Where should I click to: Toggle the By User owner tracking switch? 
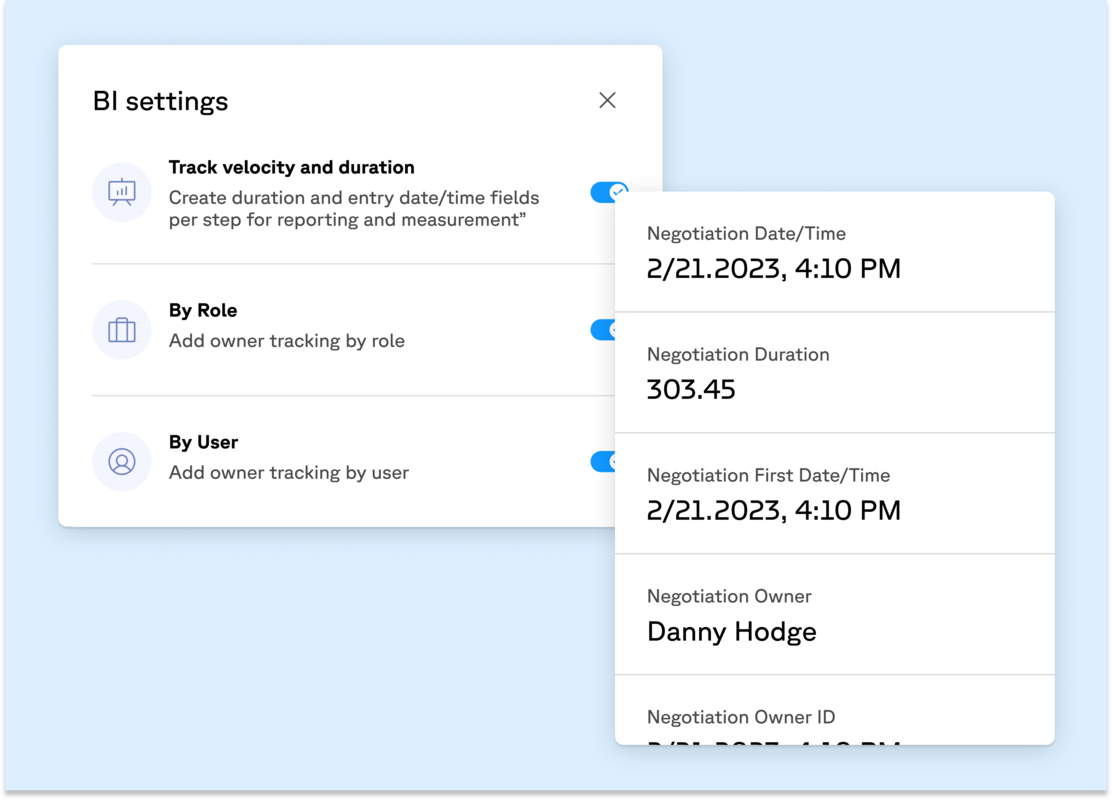(602, 461)
